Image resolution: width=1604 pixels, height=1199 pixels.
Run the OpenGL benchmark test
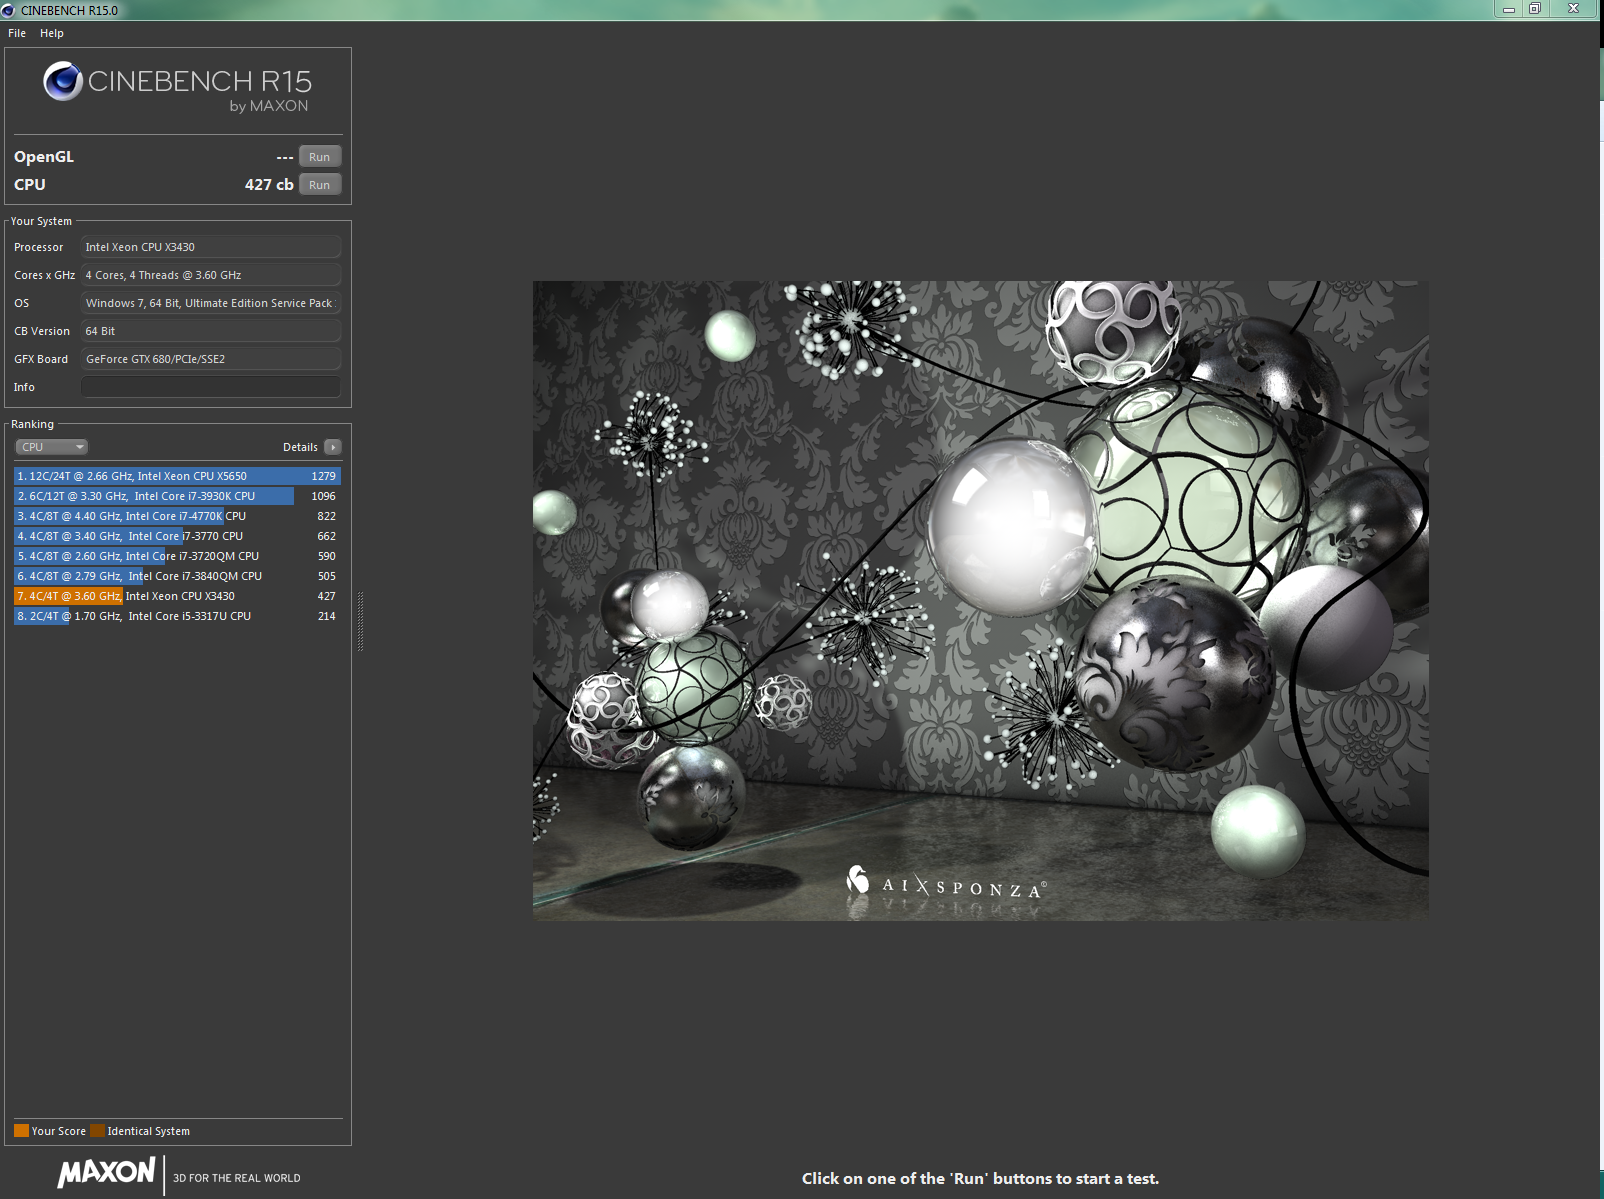(x=320, y=157)
